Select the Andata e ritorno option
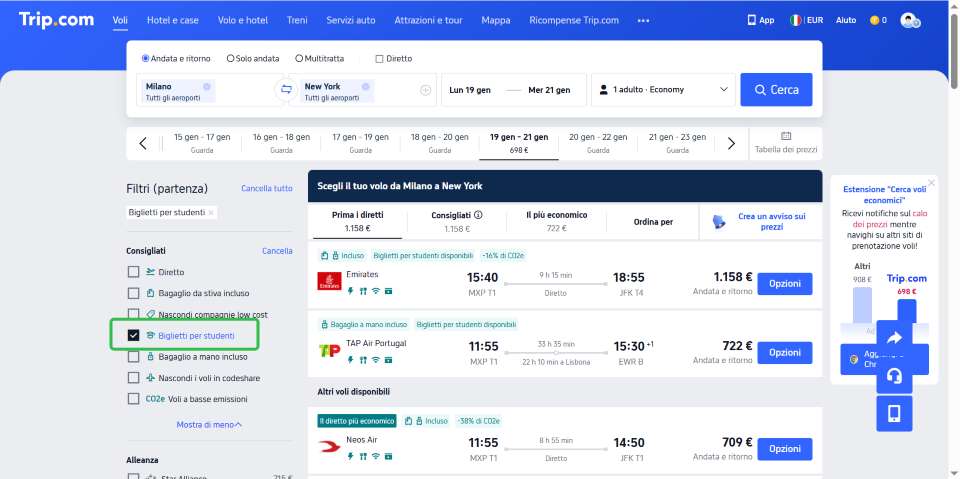 pyautogui.click(x=176, y=59)
